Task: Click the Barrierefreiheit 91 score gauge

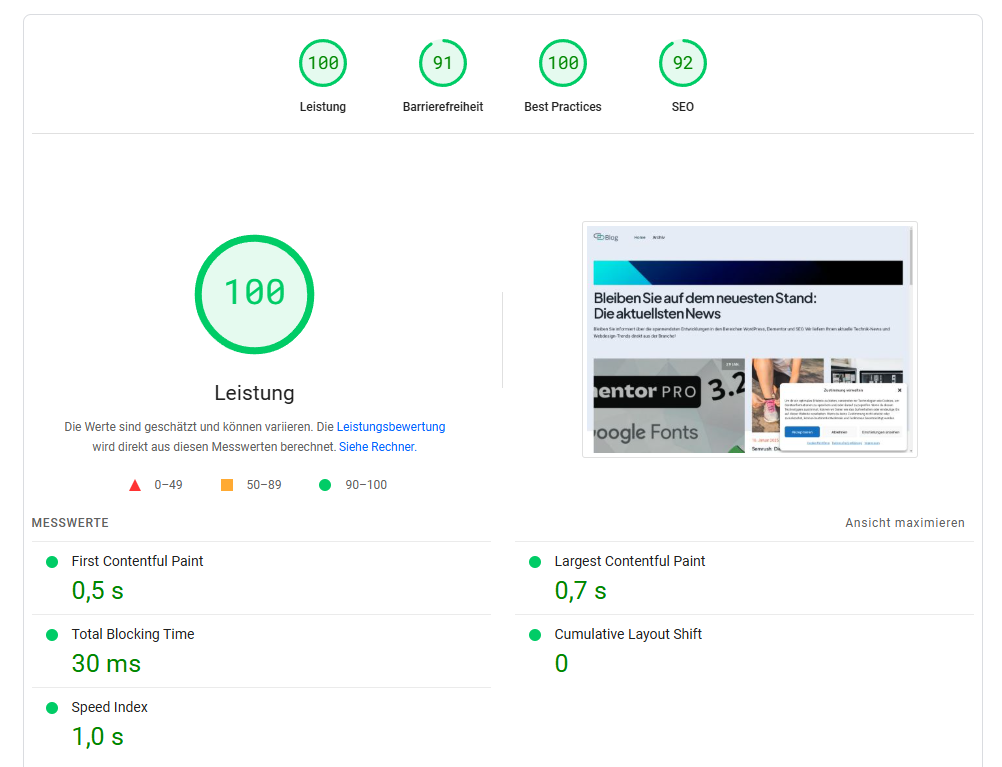Action: point(442,62)
